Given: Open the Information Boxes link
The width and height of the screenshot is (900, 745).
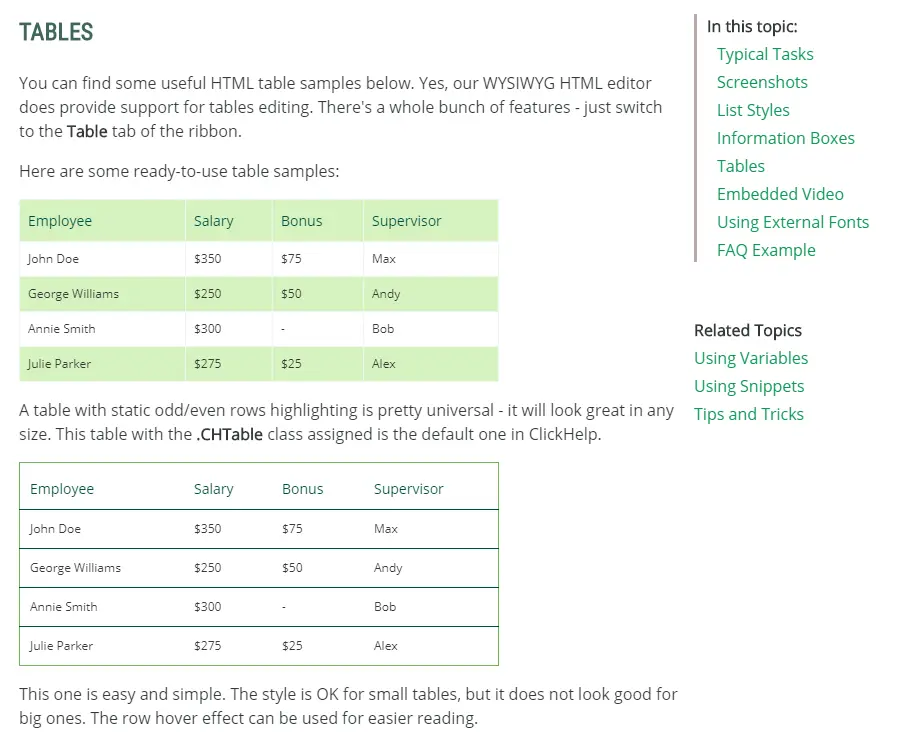Looking at the screenshot, I should point(785,138).
